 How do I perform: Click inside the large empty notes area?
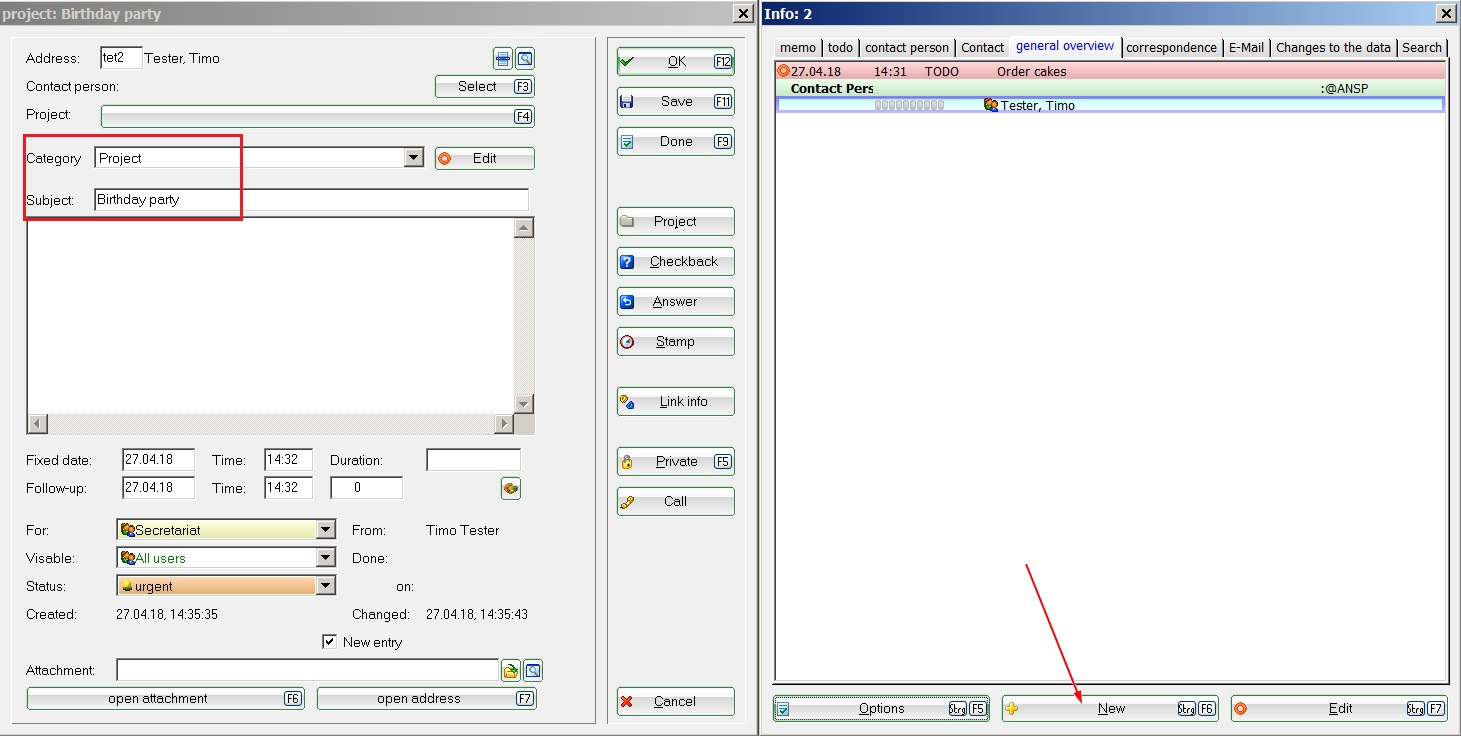point(270,315)
